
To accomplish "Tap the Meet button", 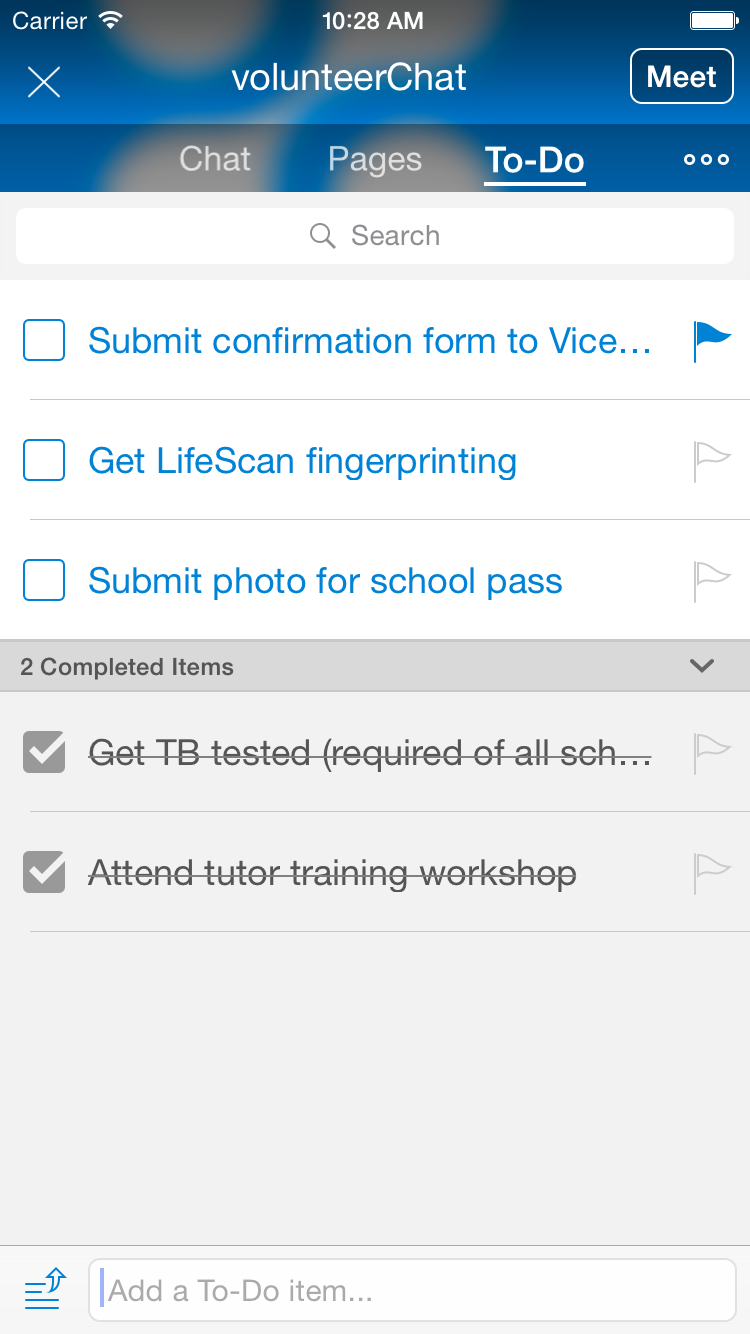I will tap(682, 77).
